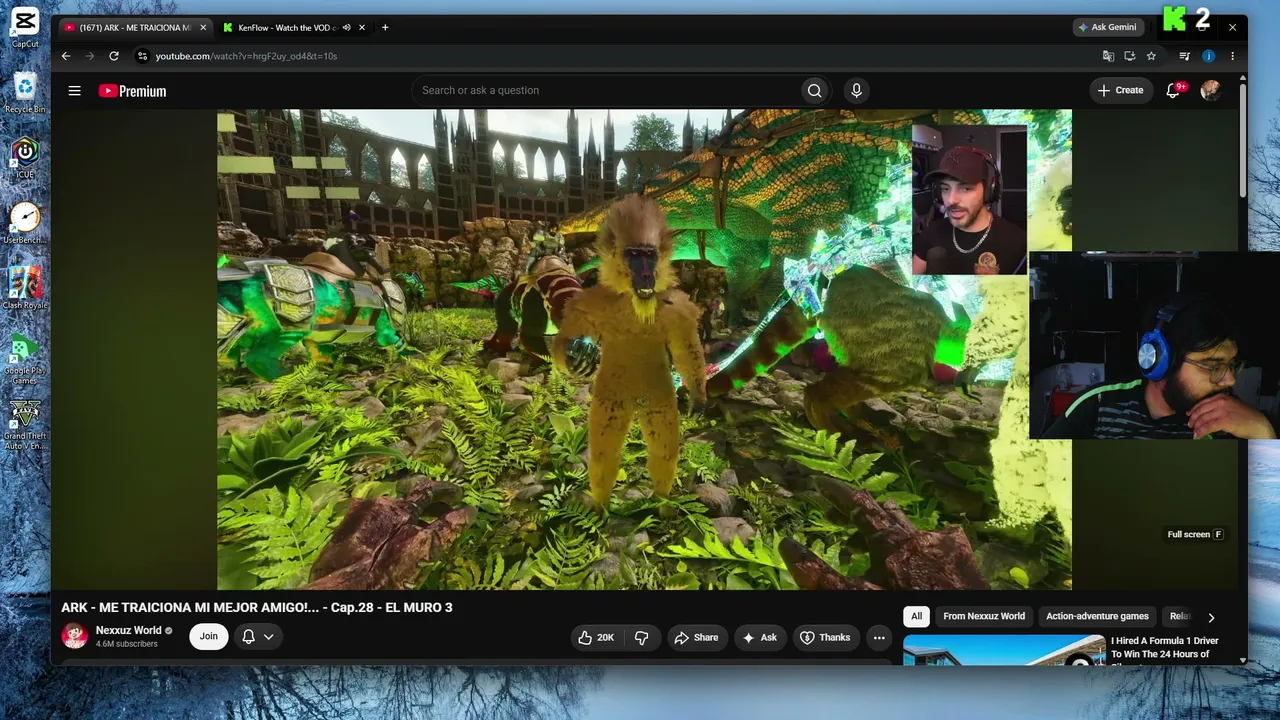Expand notification bell options for Nexxuz World
The height and width of the screenshot is (720, 1280).
pos(258,637)
